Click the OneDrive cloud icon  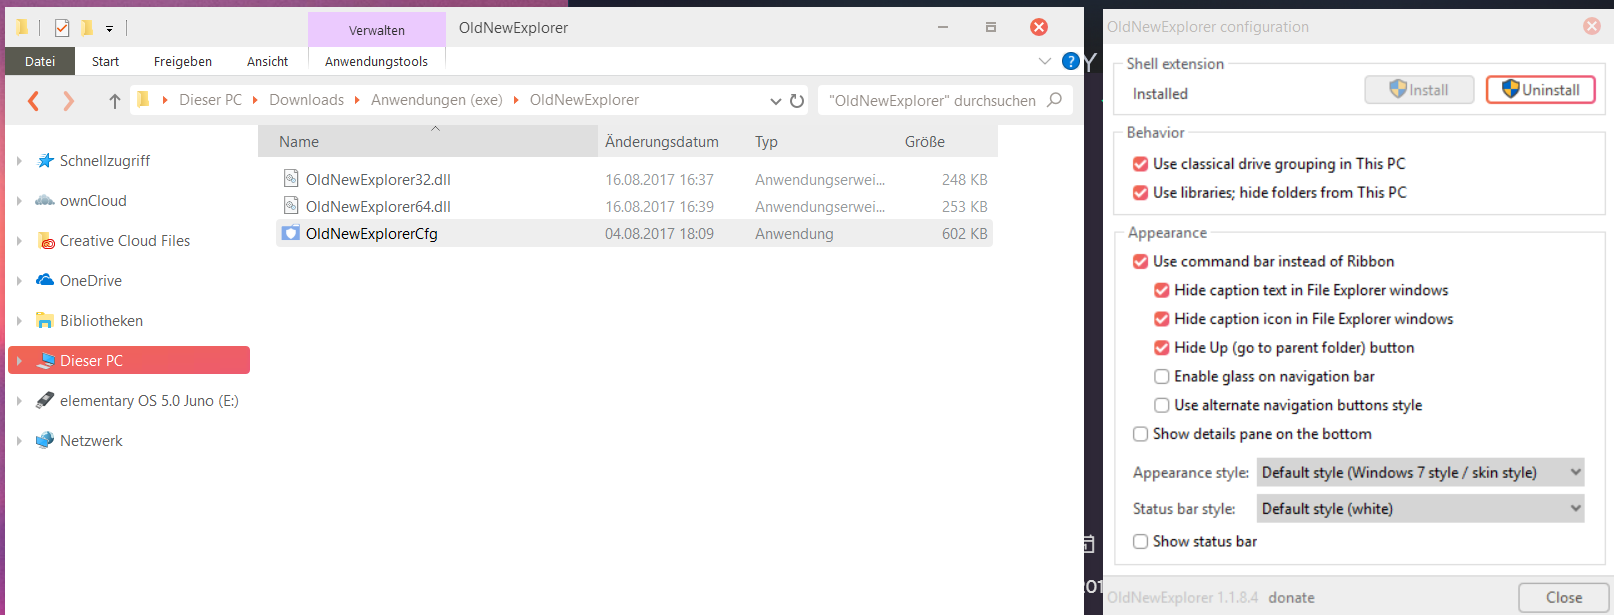click(45, 280)
